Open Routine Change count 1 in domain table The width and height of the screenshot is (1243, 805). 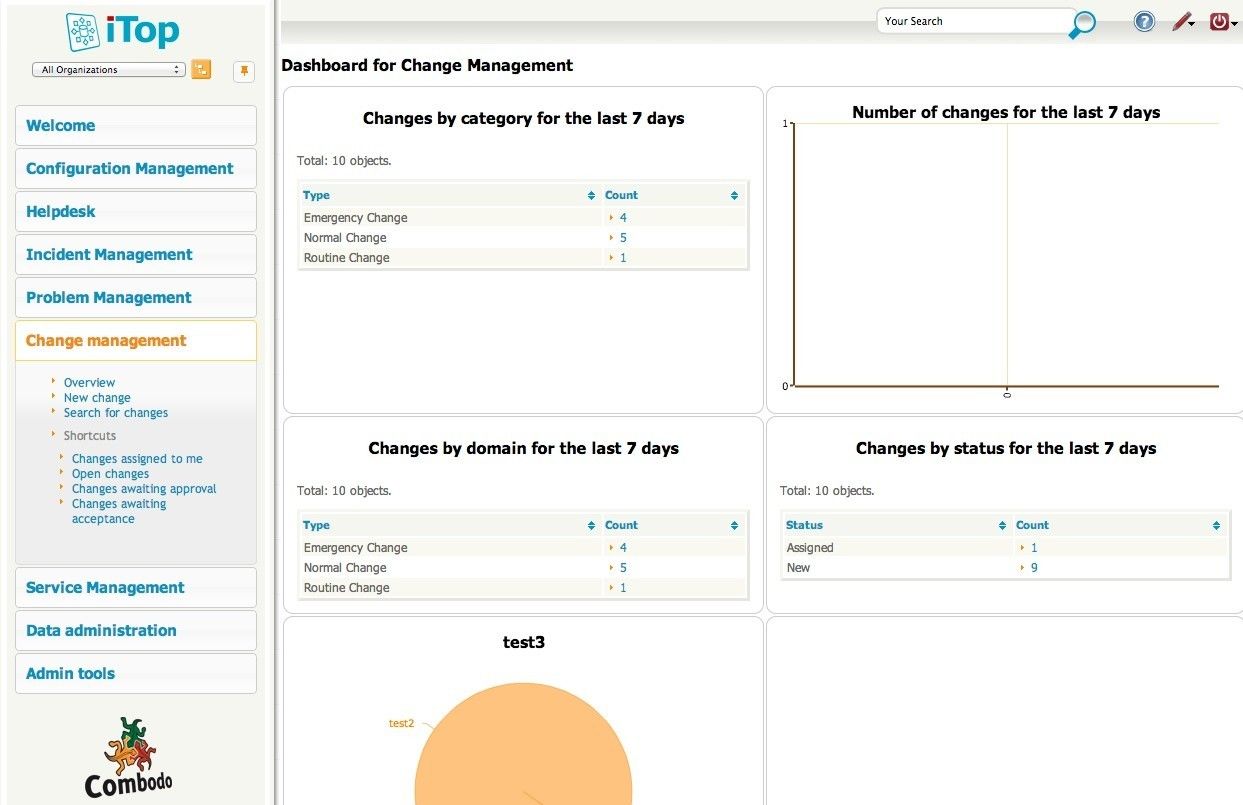[x=623, y=588]
